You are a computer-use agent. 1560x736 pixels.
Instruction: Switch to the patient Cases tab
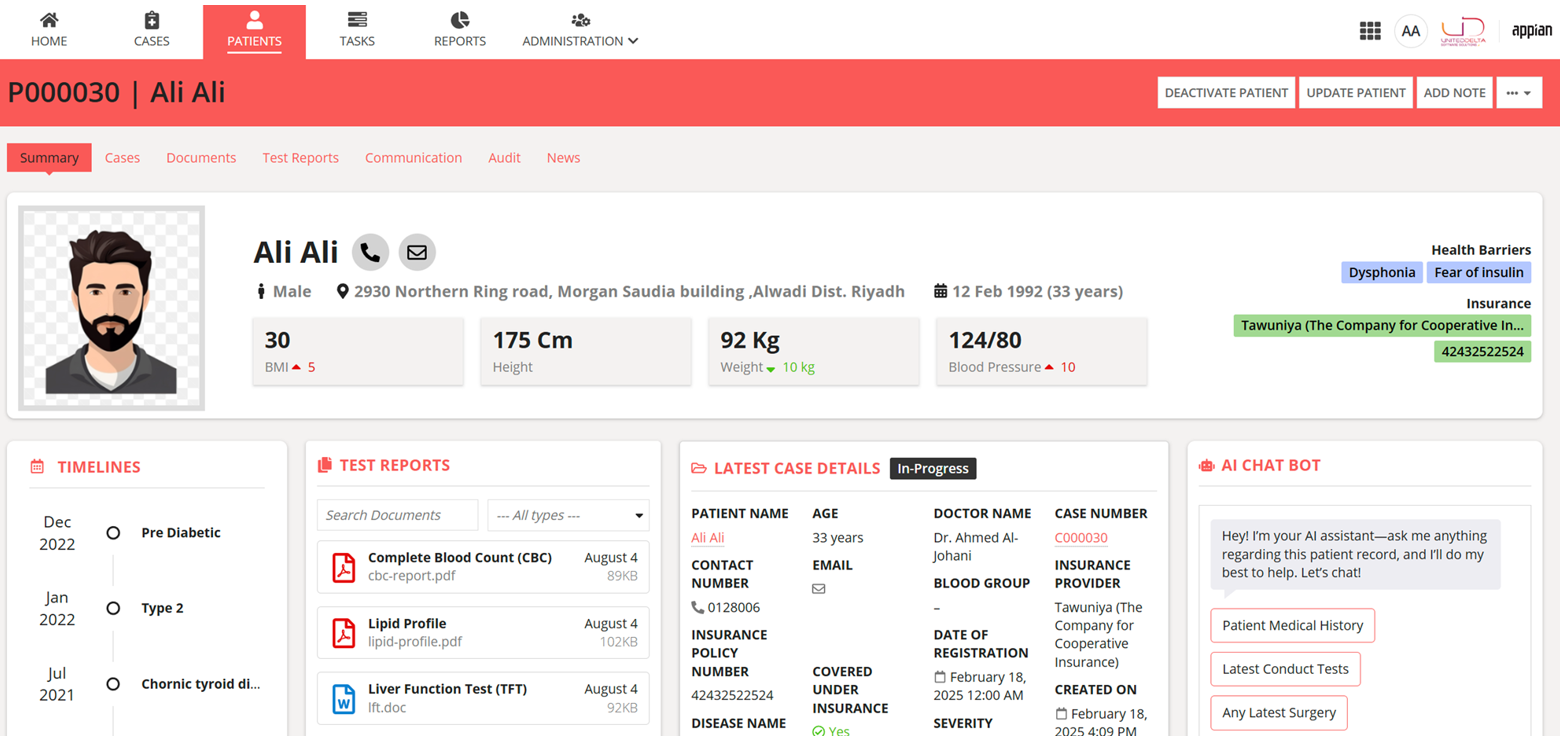pyautogui.click(x=122, y=158)
